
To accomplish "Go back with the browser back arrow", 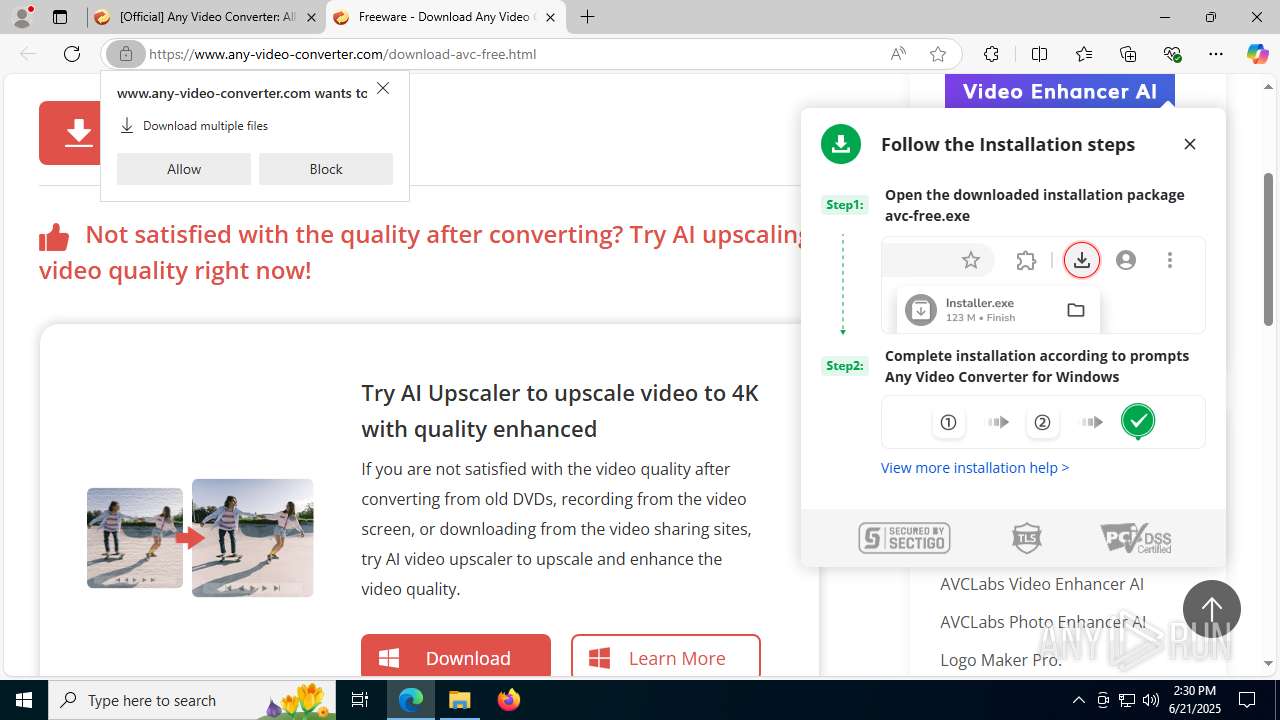I will [28, 54].
